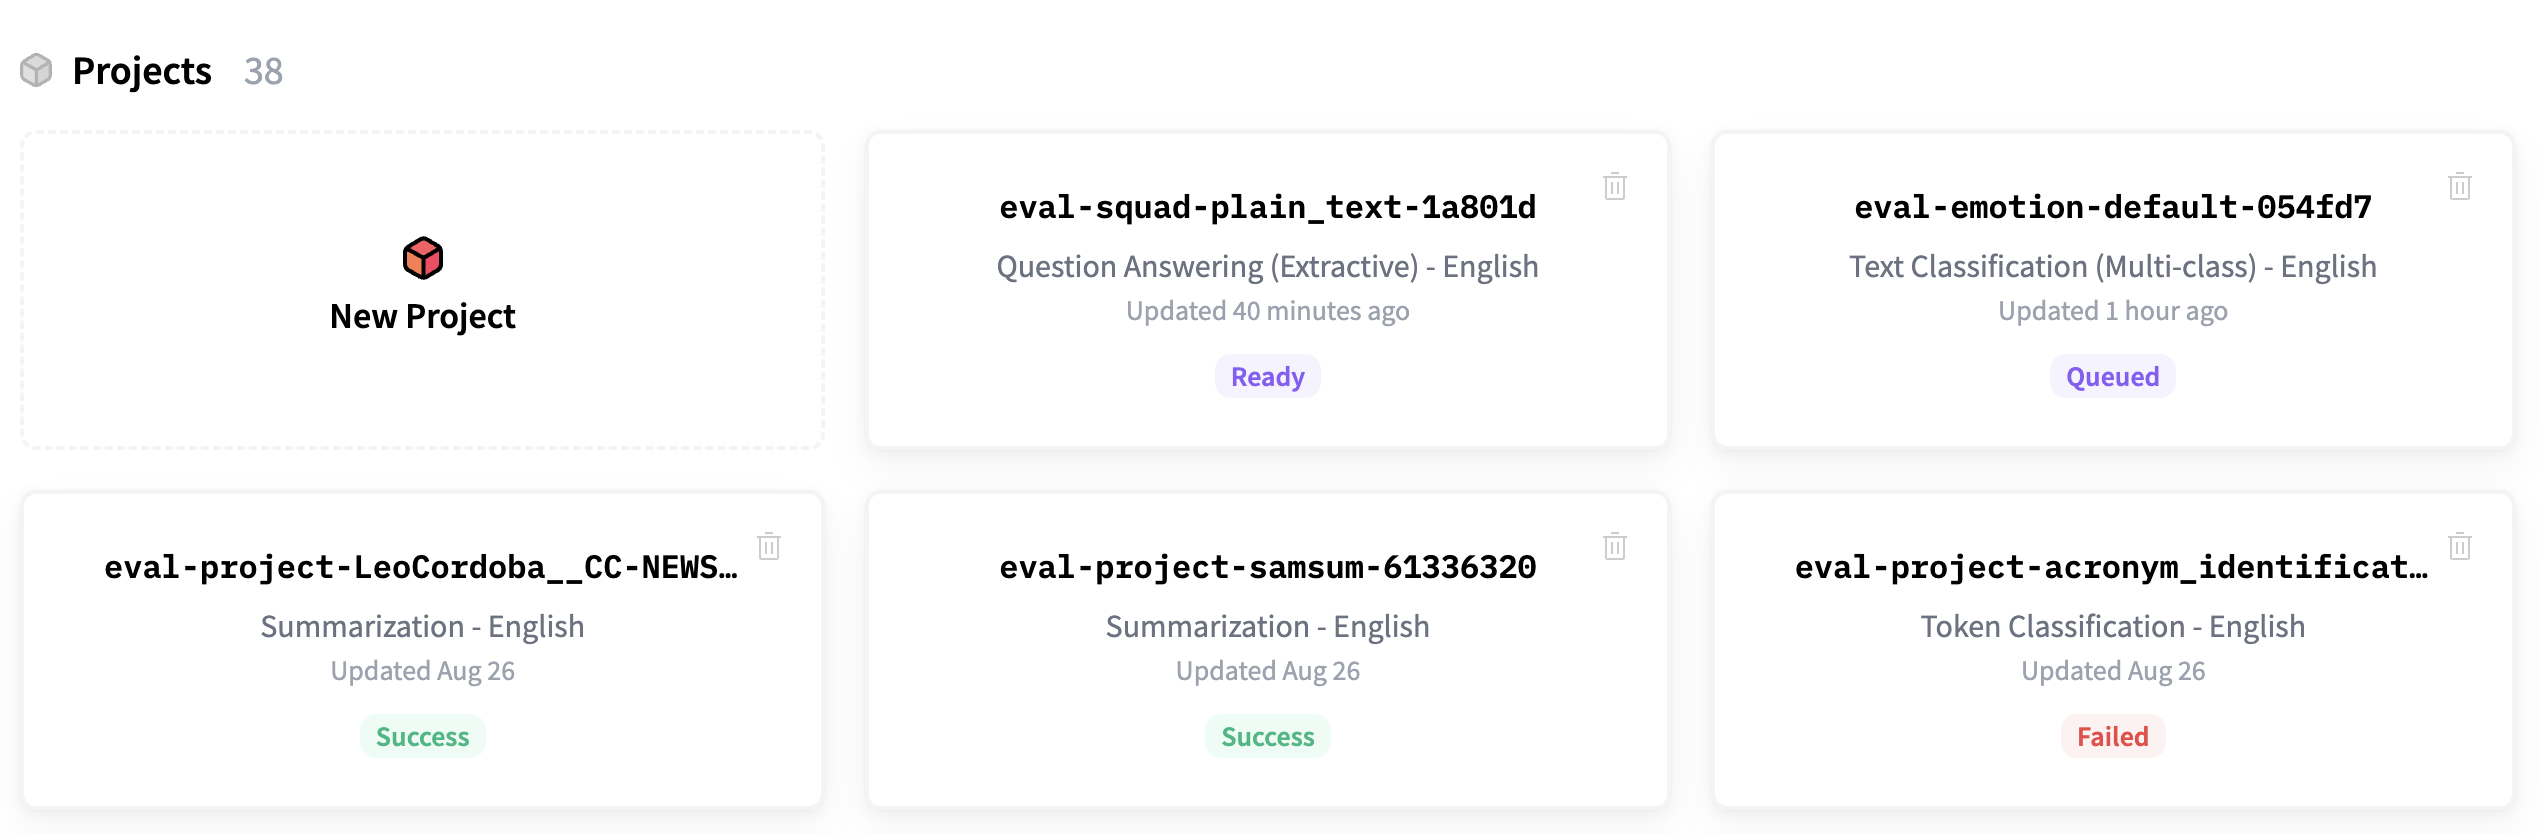Click the red Failed status badge
This screenshot has width=2540, height=834.
point(2112,737)
